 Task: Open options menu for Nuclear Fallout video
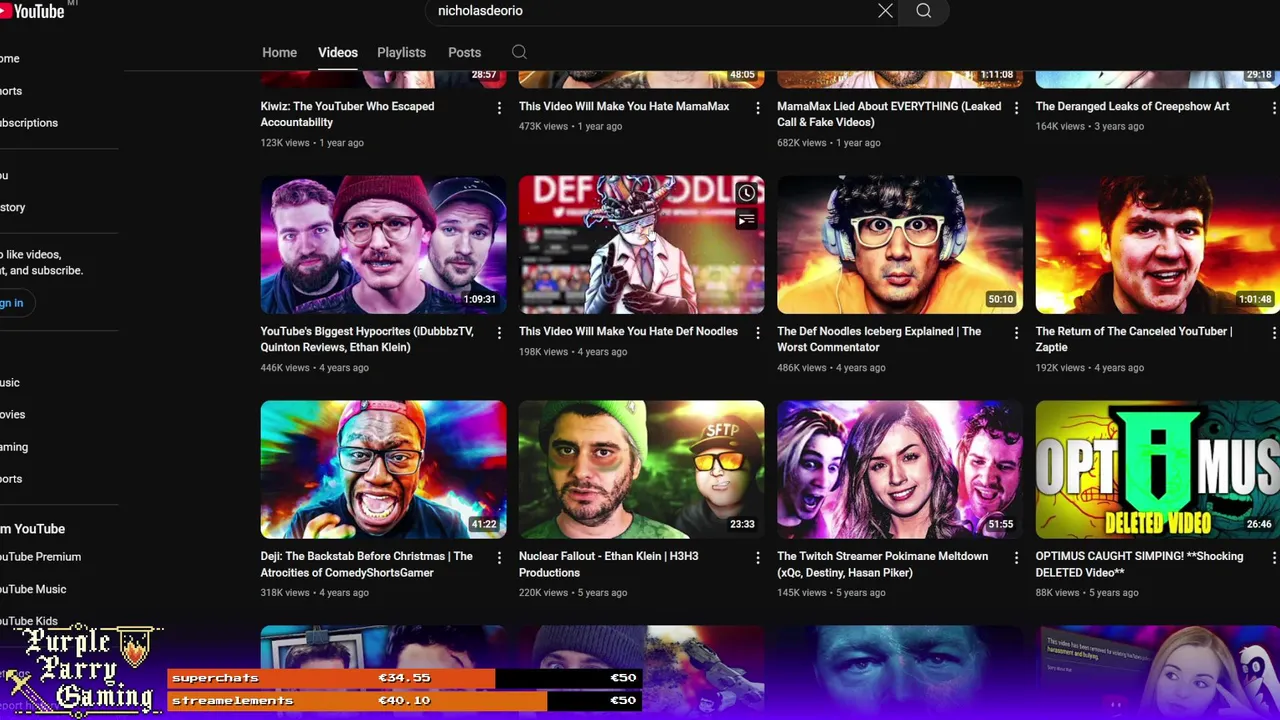click(x=757, y=558)
